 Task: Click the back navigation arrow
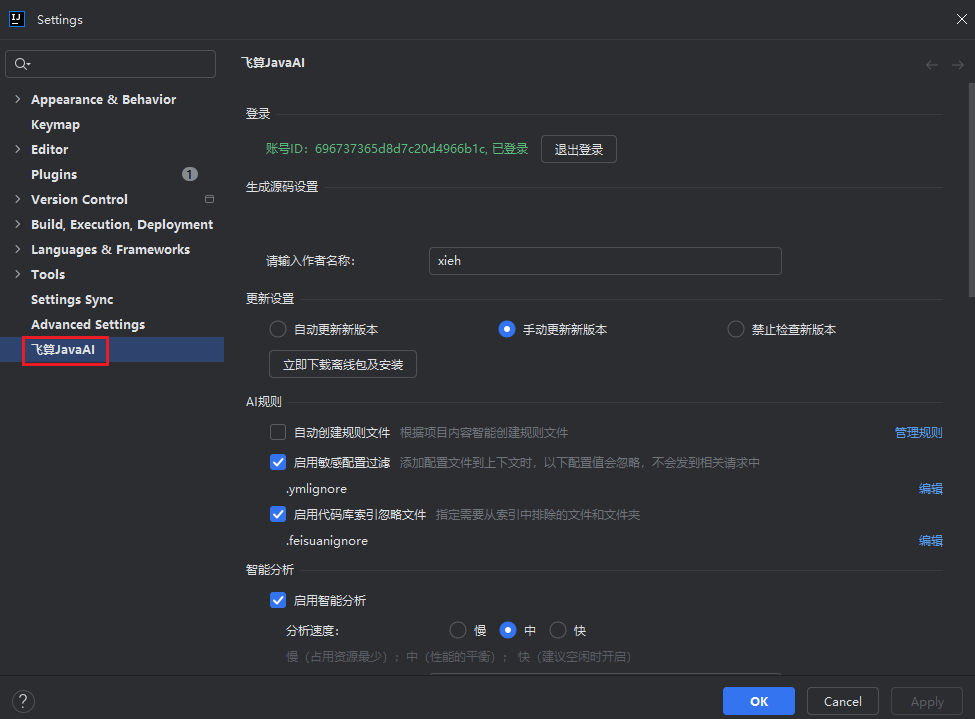[932, 65]
